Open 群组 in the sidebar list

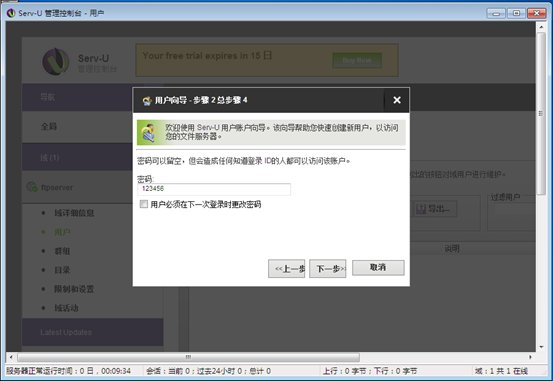click(62, 251)
